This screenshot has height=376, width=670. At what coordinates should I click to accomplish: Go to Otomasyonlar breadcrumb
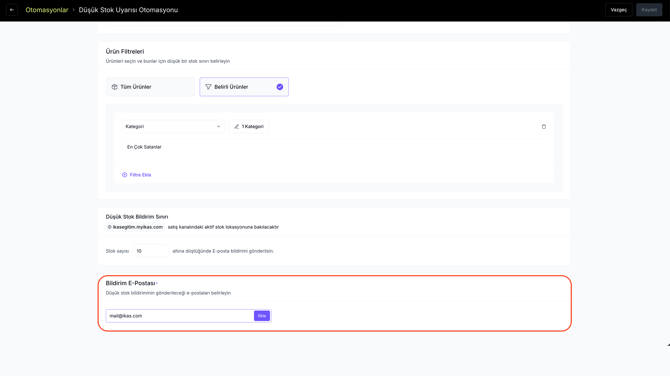[x=47, y=10]
